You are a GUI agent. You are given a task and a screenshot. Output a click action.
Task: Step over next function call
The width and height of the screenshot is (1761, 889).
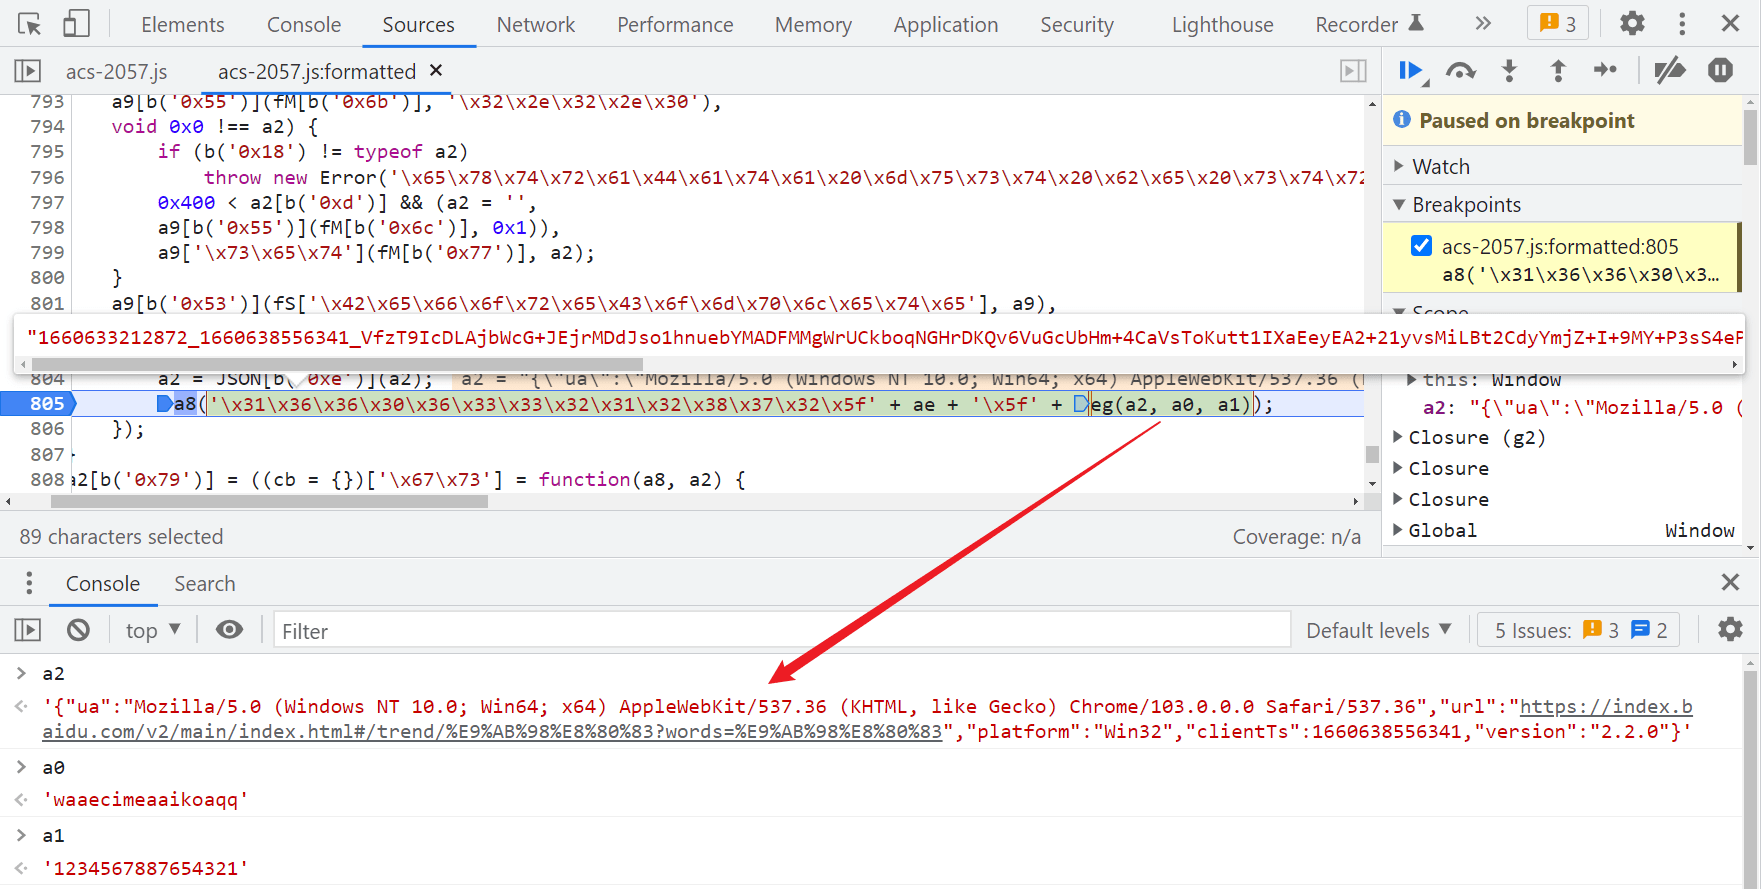[1460, 71]
